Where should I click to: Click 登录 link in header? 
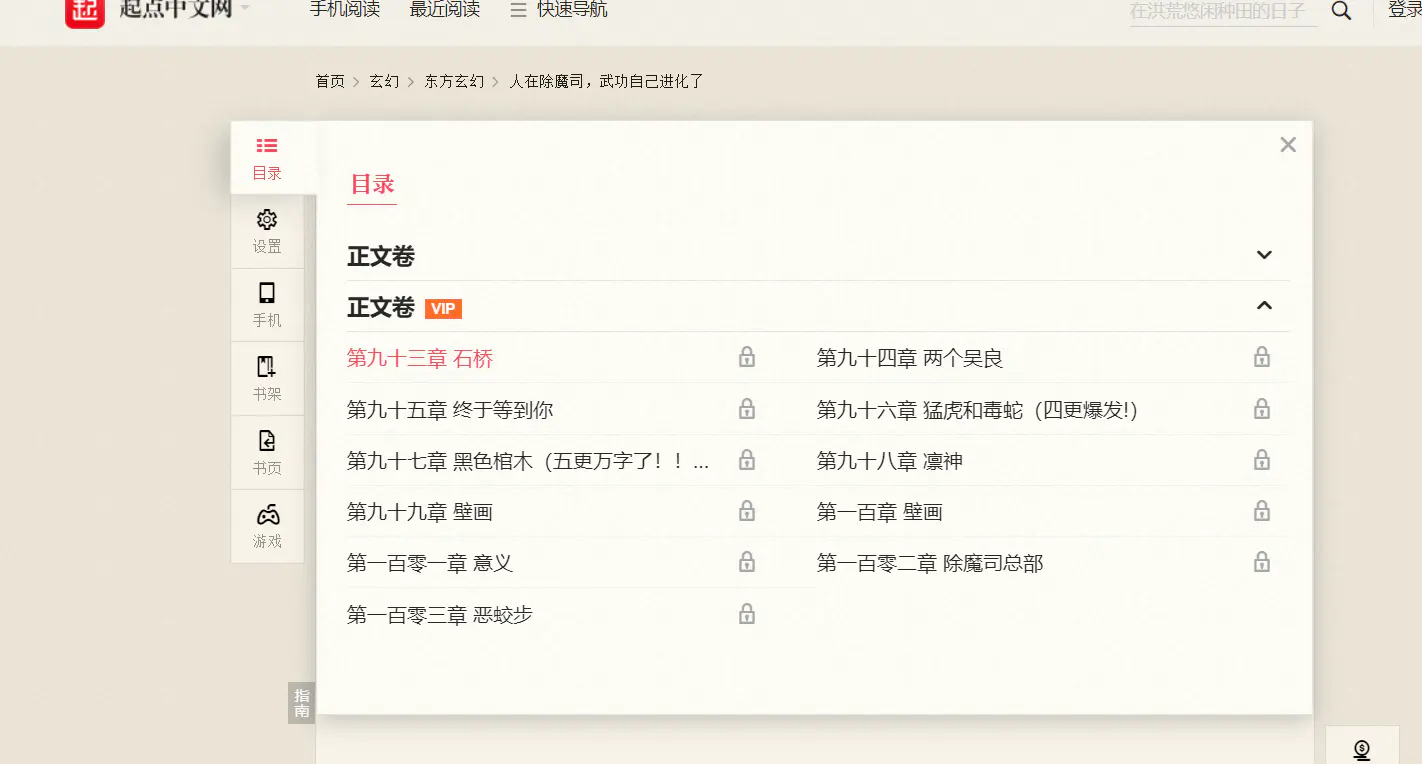coord(1404,10)
